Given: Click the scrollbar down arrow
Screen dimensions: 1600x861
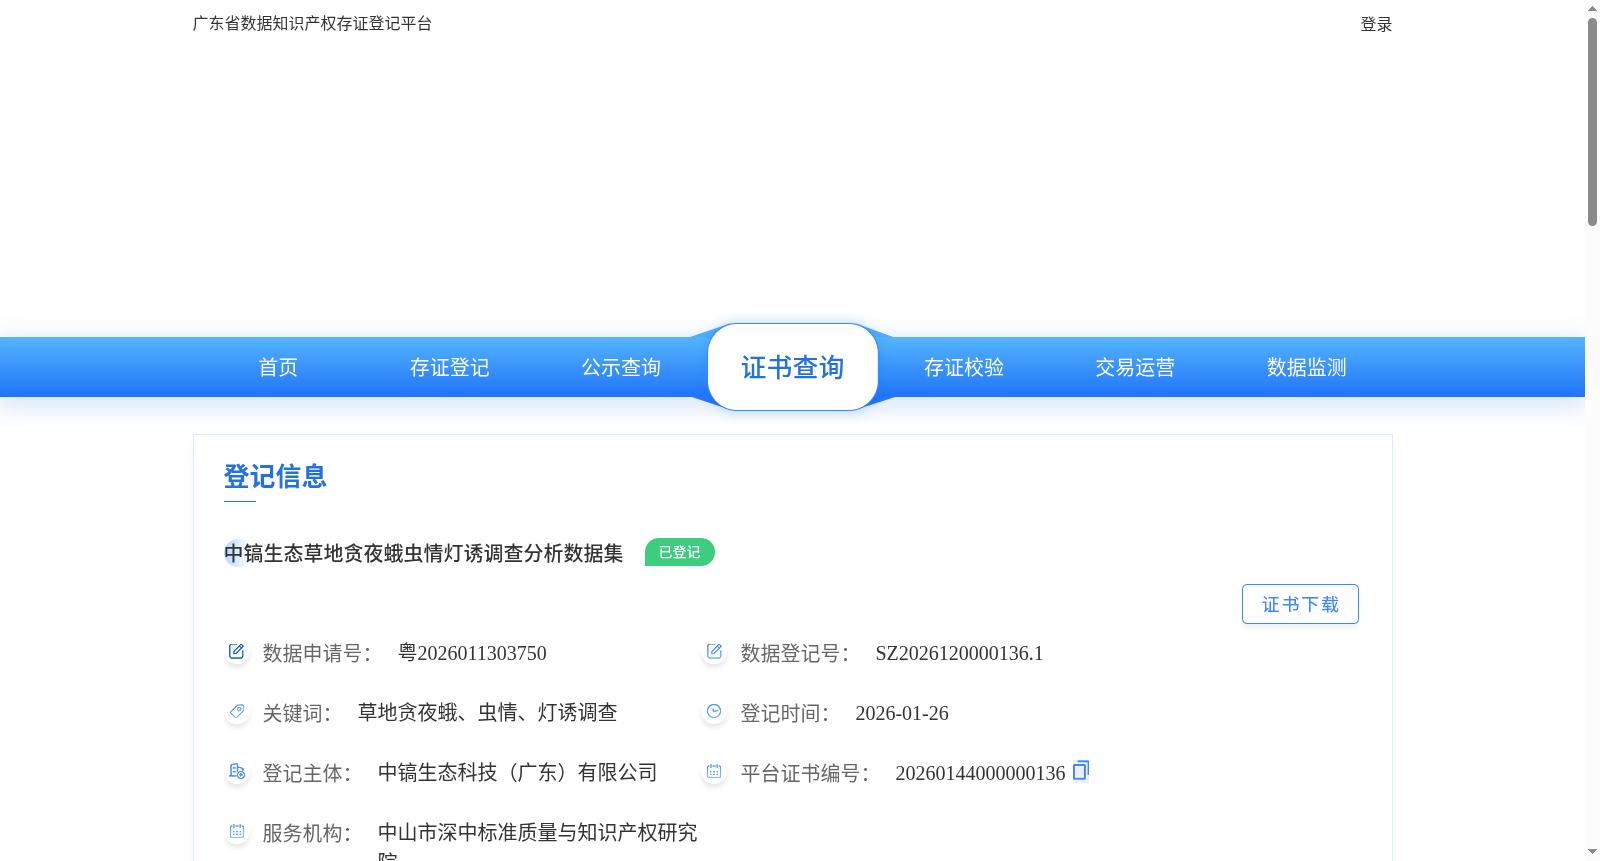Looking at the screenshot, I should (1592, 852).
